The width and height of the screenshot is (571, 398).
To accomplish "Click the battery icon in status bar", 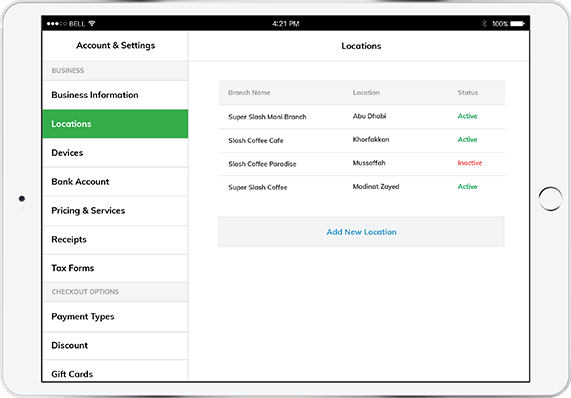I will pyautogui.click(x=517, y=24).
